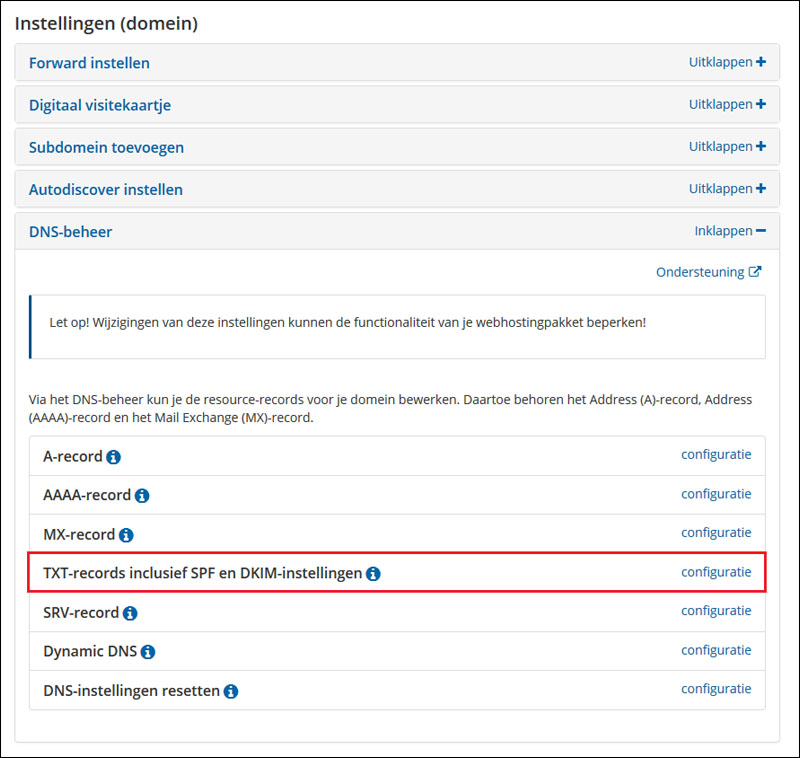Expand the Forward instellen section
The width and height of the screenshot is (800, 758).
(x=727, y=62)
